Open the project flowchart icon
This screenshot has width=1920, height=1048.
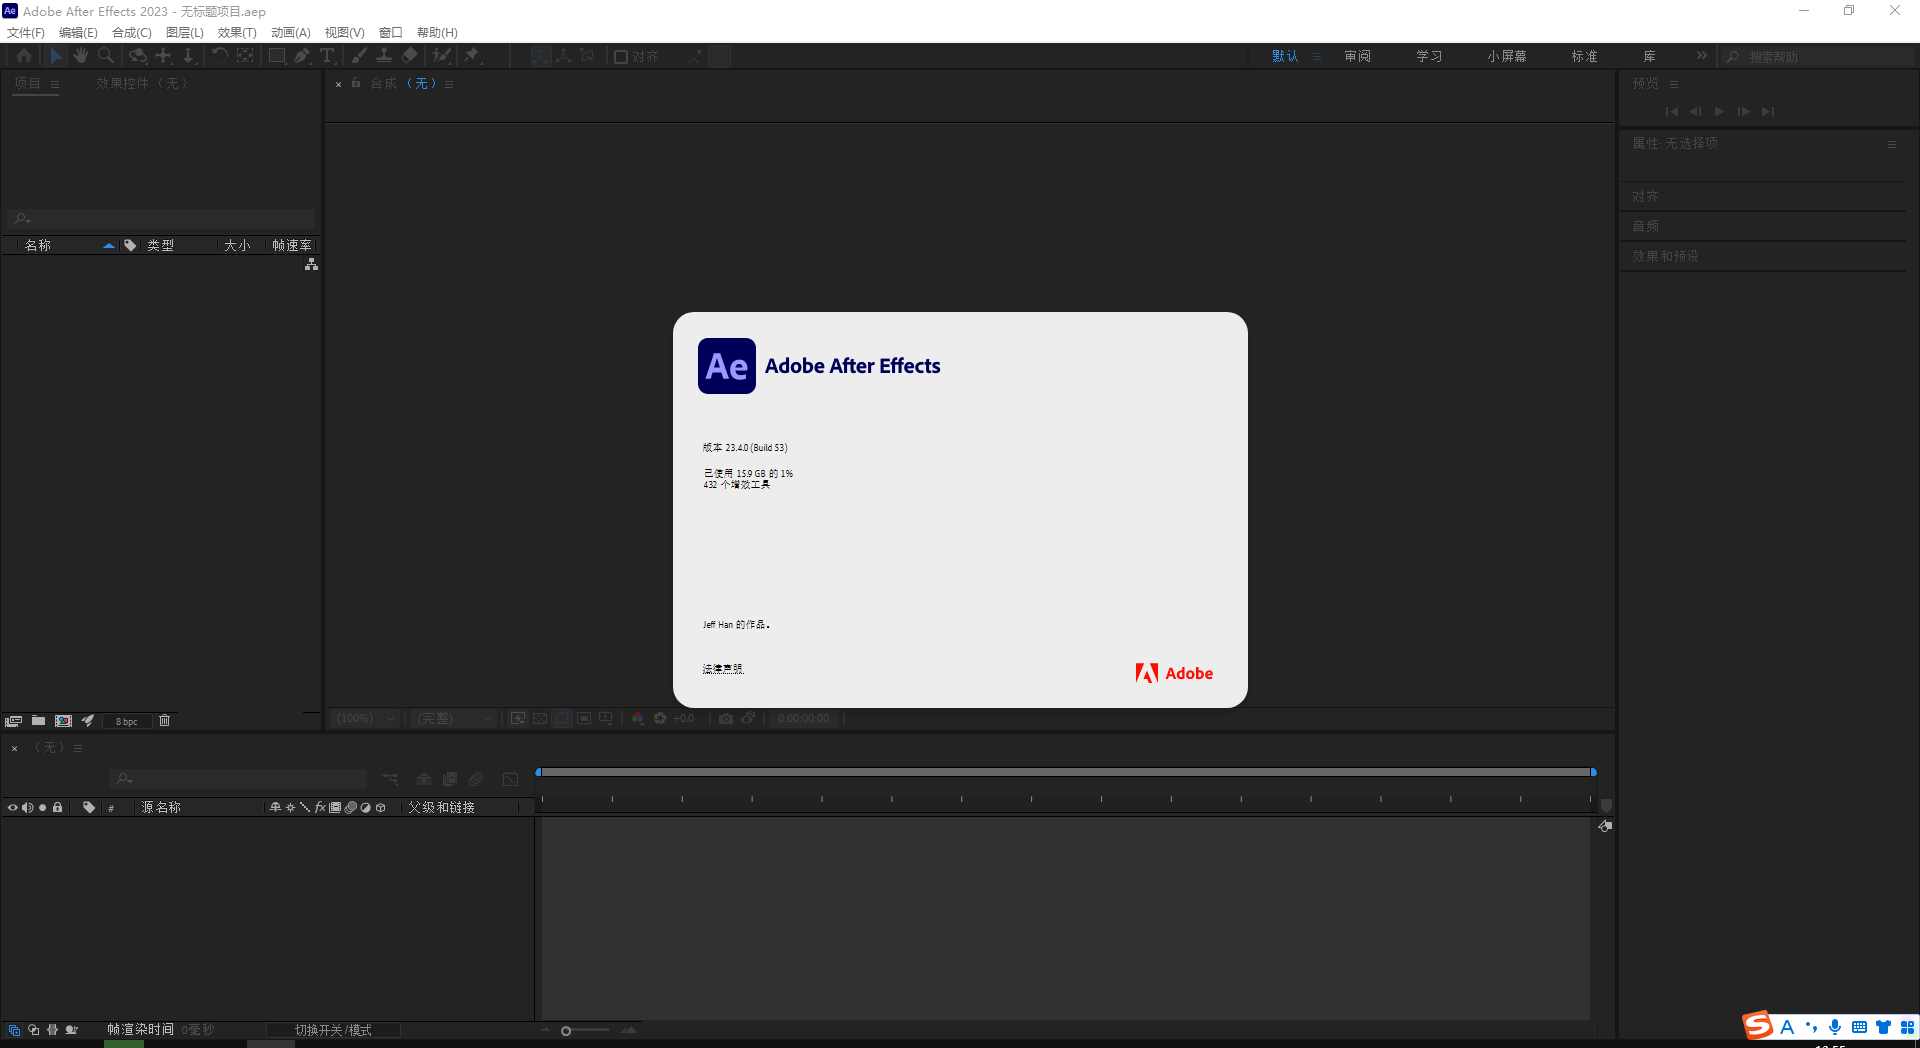point(311,264)
